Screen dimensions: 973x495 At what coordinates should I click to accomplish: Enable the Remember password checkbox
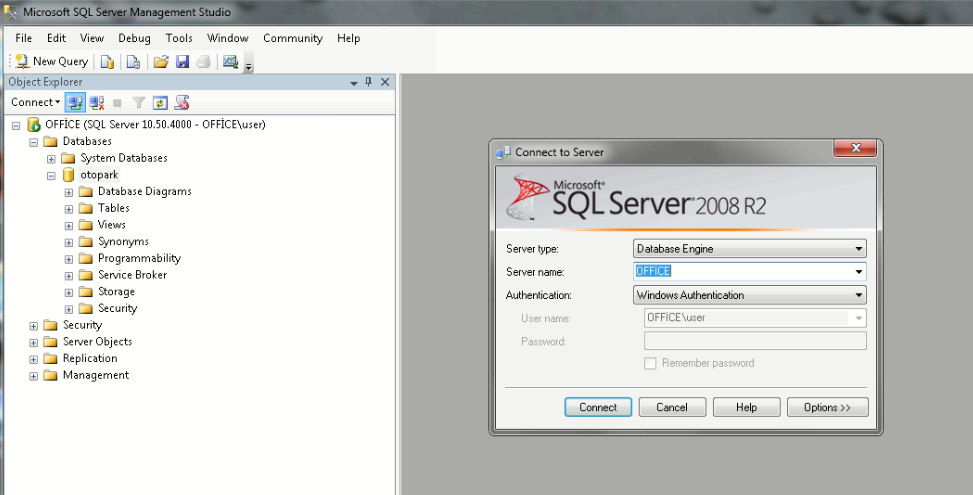[650, 363]
